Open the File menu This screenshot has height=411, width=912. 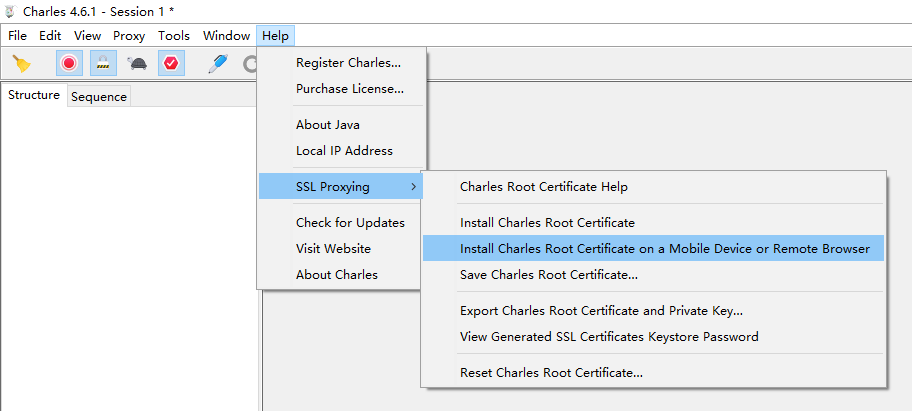tap(17, 35)
